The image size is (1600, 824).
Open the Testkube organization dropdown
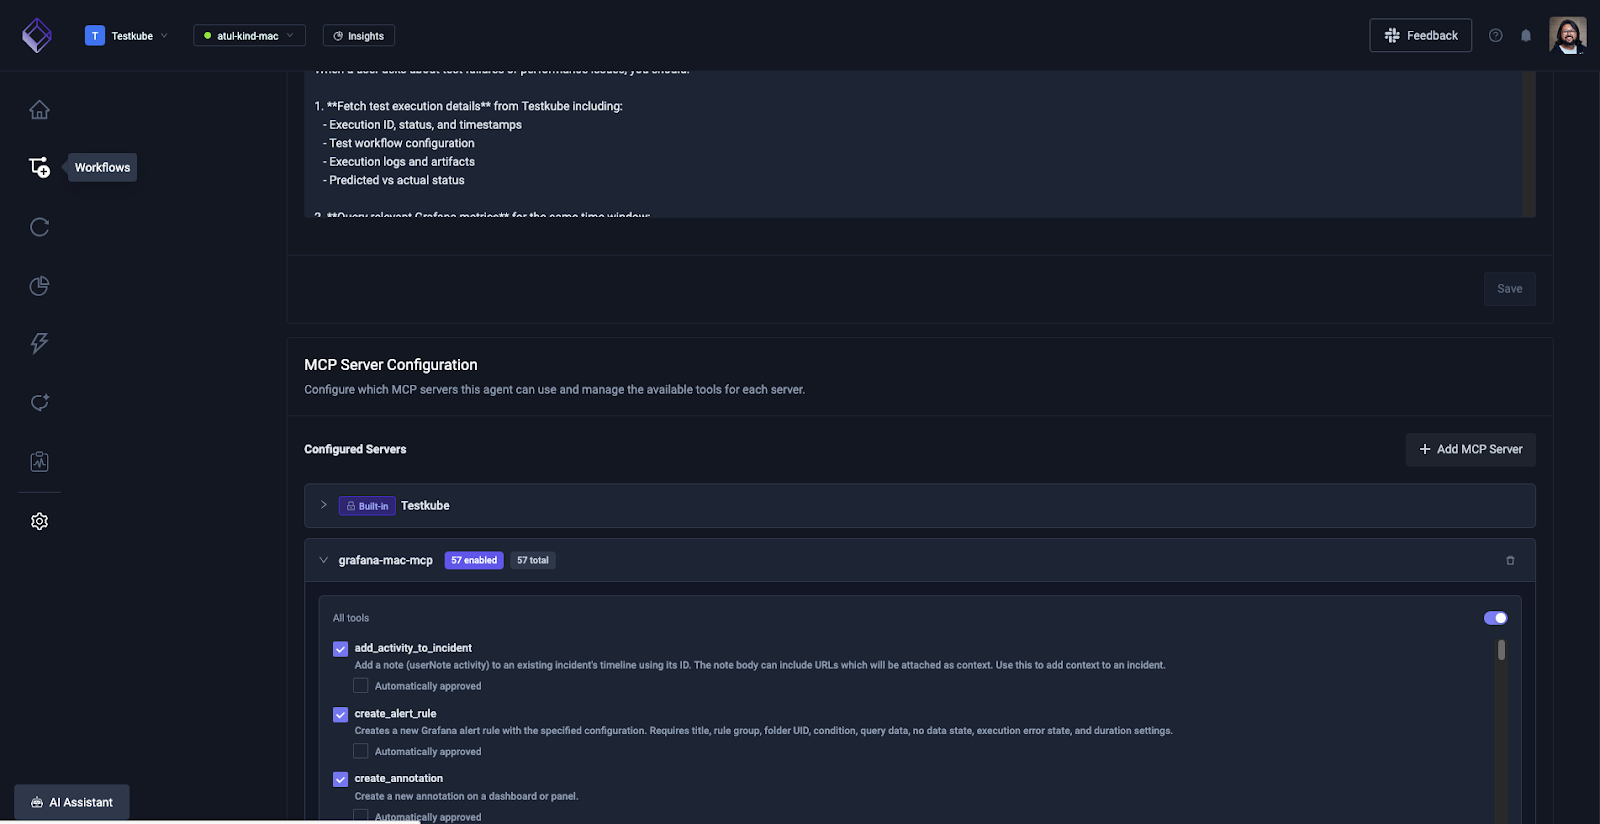[127, 35]
